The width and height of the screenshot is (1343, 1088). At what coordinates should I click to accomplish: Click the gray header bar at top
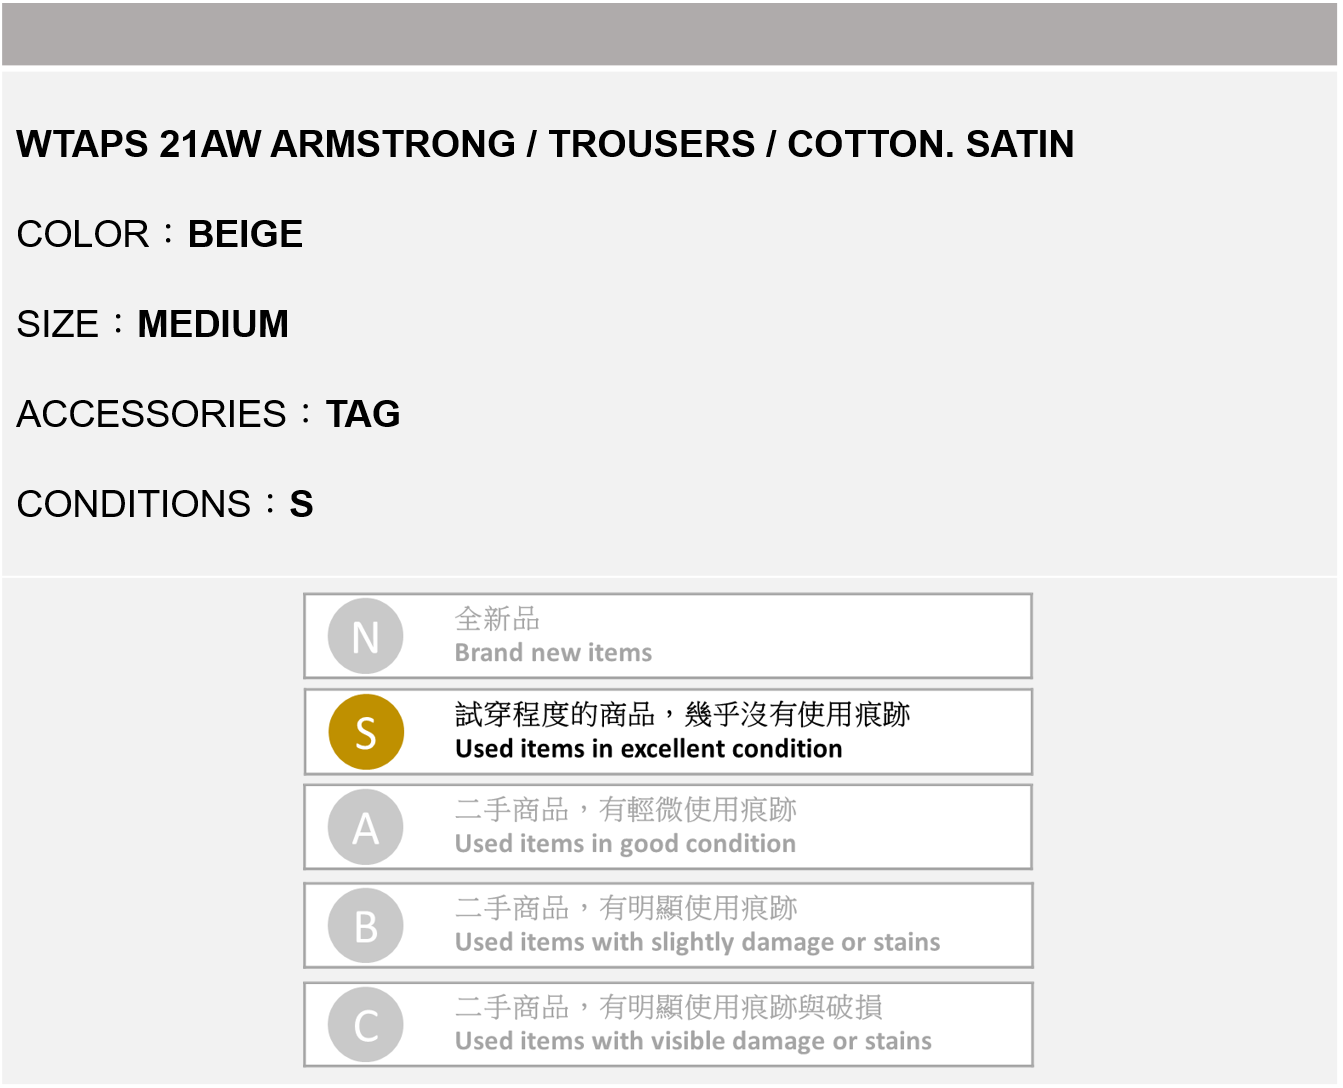(x=670, y=34)
